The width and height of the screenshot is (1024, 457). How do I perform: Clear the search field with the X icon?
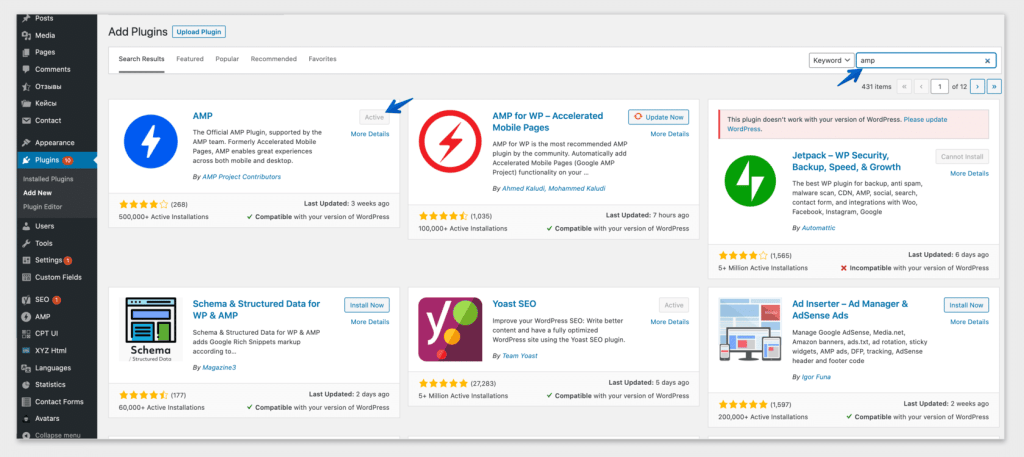point(988,60)
